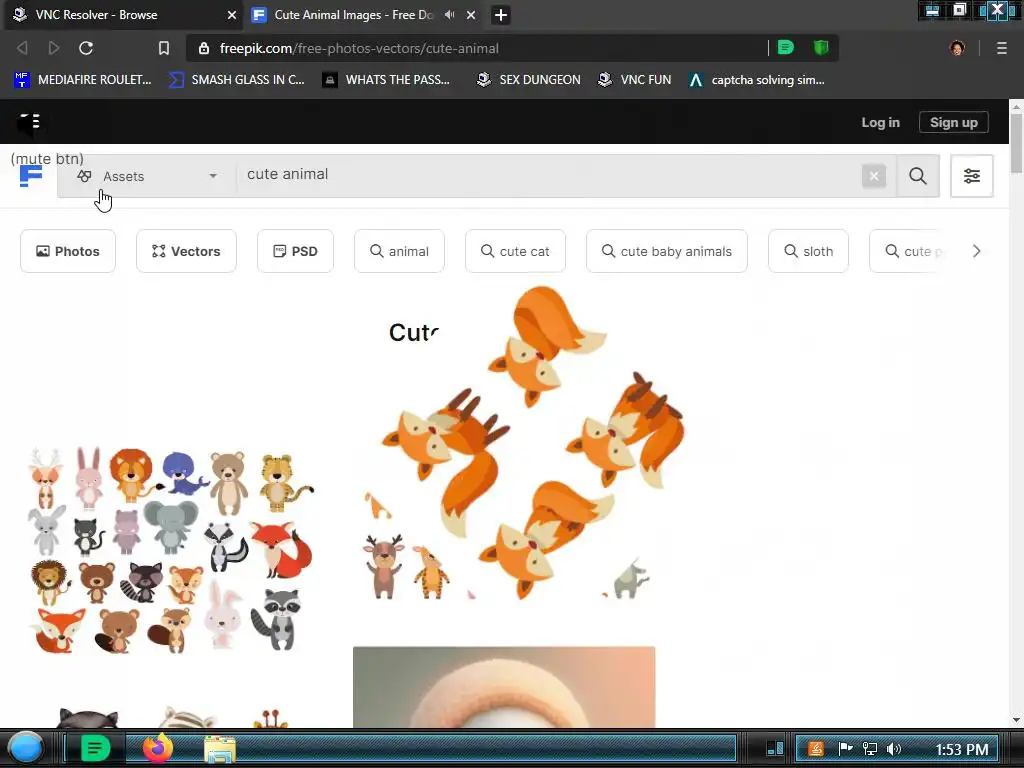Select the 'animal' related search chip
This screenshot has height=768, width=1024.
(399, 251)
